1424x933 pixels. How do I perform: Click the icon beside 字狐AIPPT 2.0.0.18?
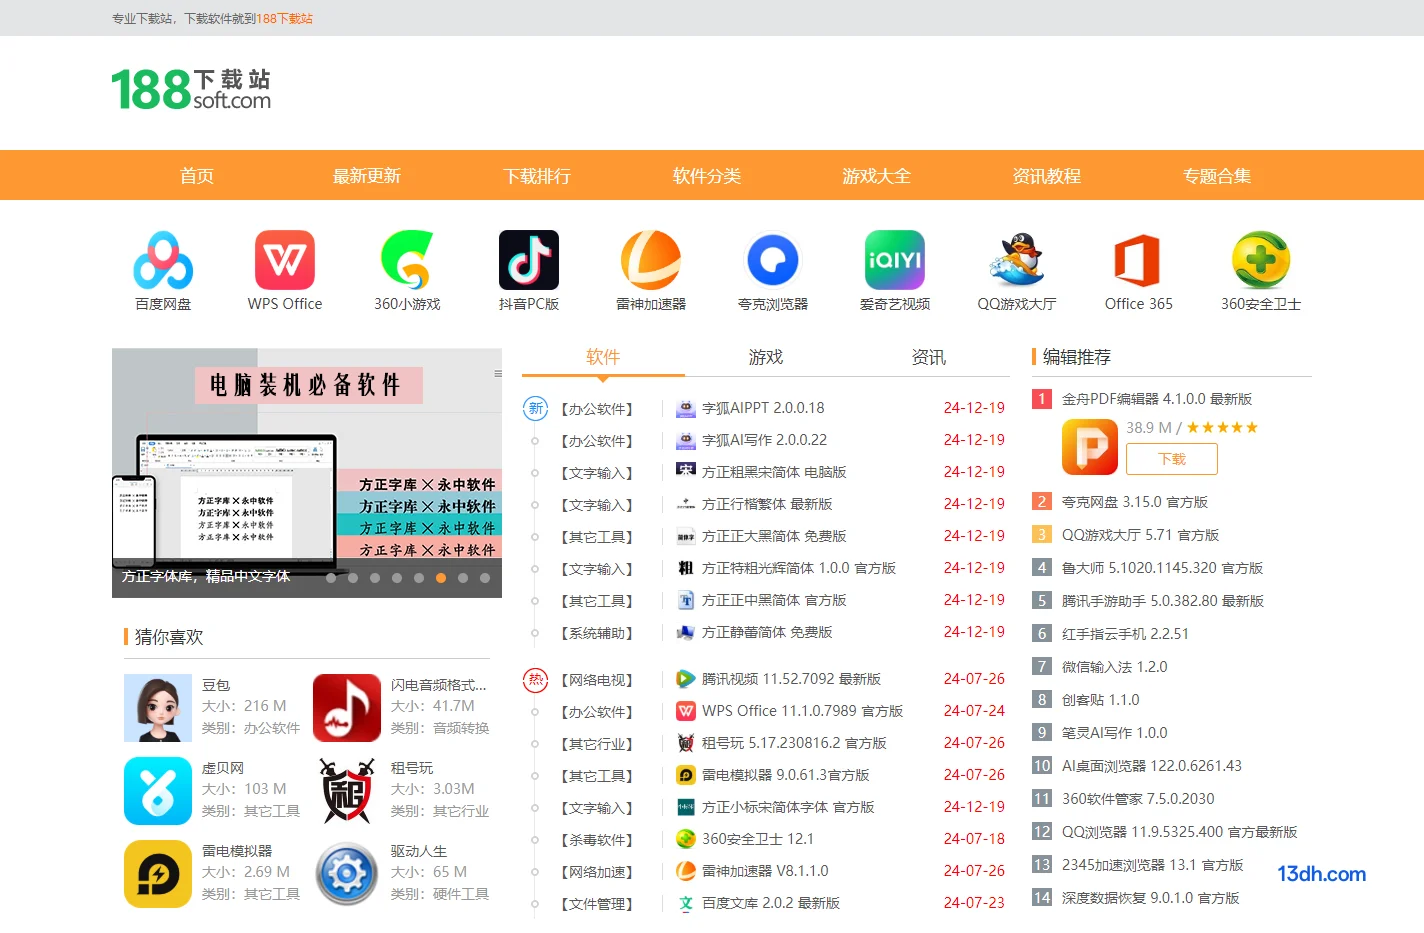[x=686, y=408]
